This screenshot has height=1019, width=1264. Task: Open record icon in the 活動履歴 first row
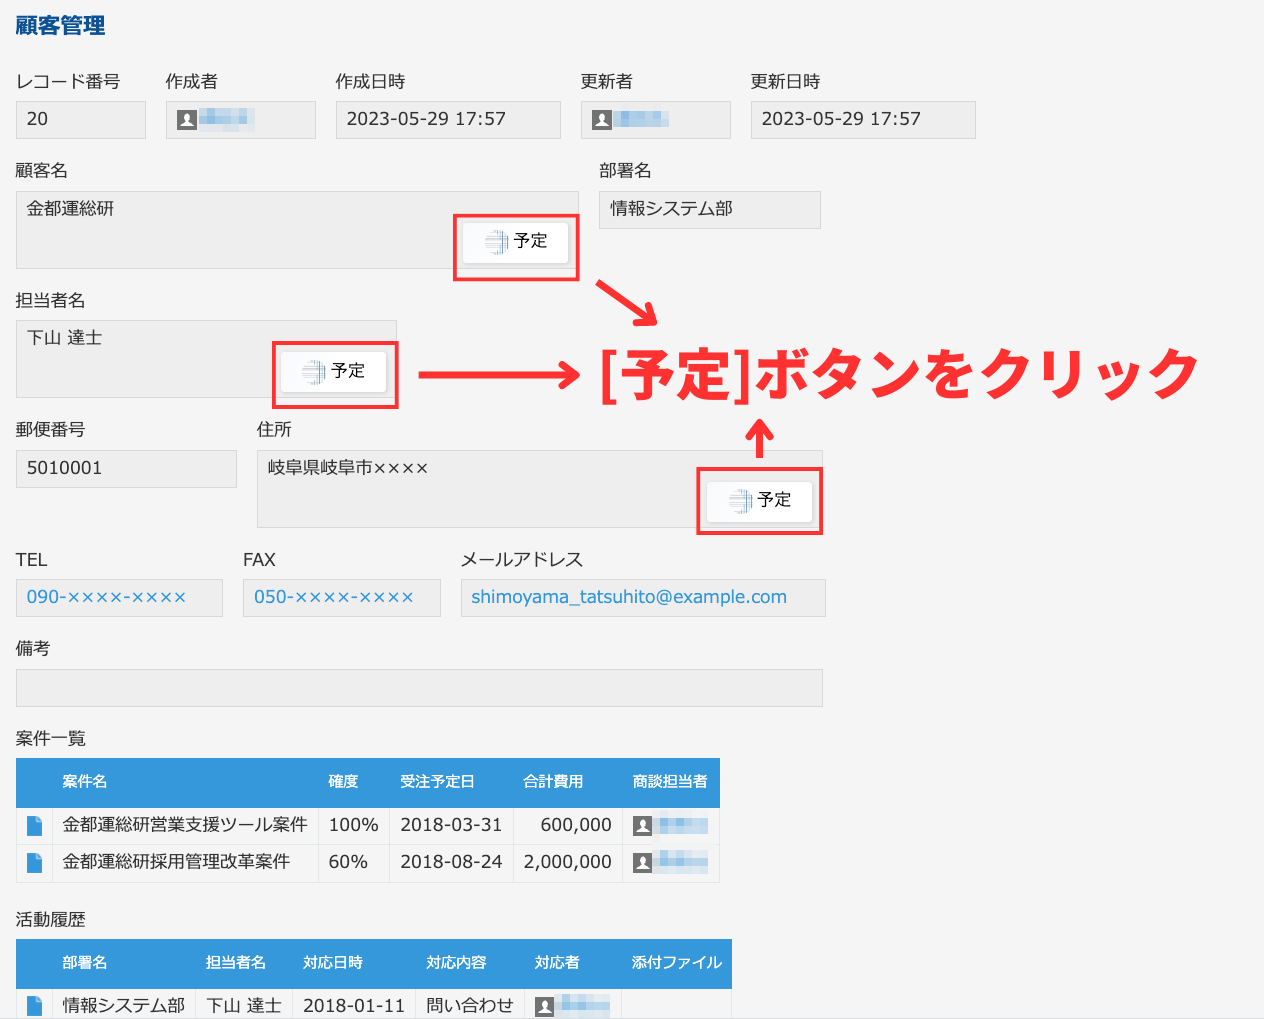click(x=35, y=1005)
